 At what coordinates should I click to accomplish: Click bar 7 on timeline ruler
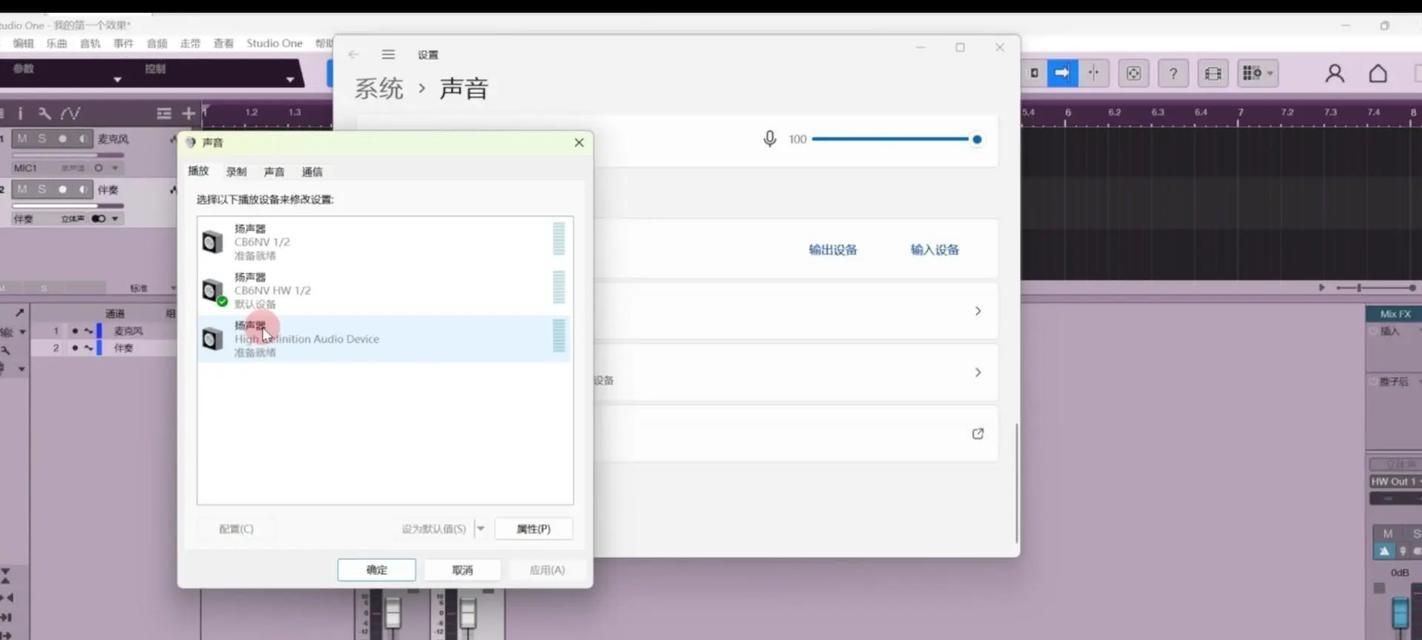[x=1240, y=112]
